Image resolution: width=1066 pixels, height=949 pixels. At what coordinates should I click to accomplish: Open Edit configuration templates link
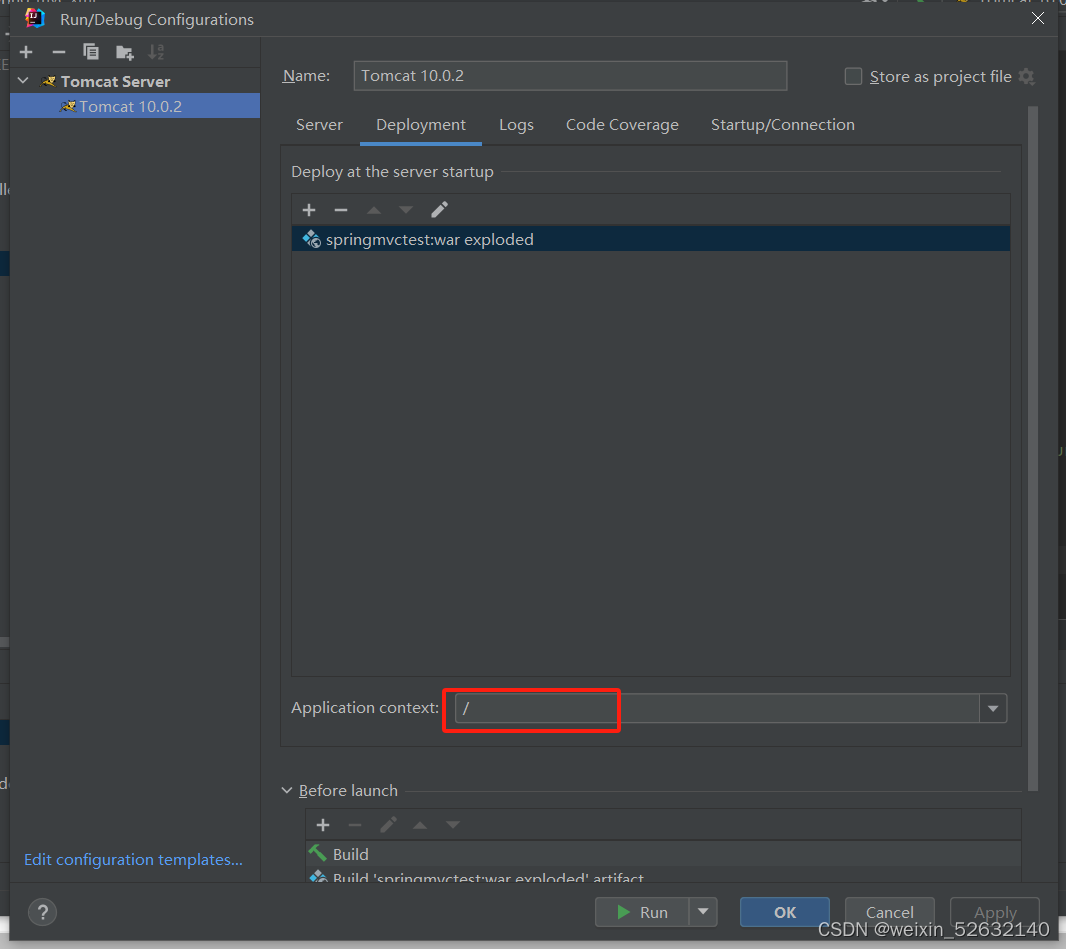click(133, 859)
